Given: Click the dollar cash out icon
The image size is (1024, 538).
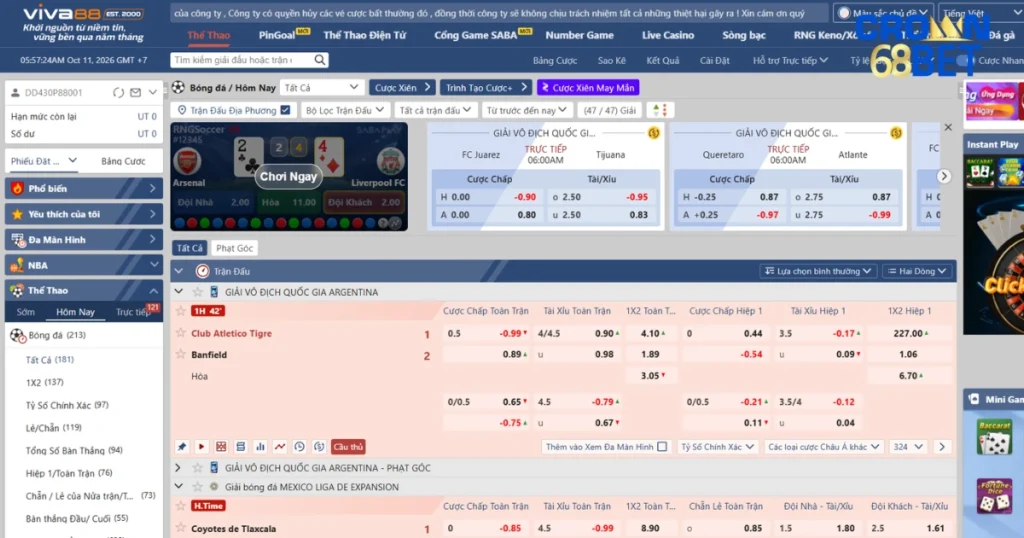Looking at the screenshot, I should tap(319, 447).
